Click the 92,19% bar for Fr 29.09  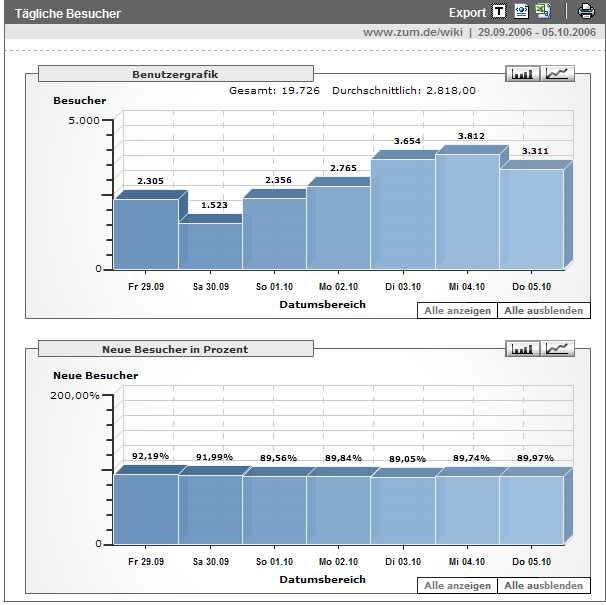coord(146,509)
